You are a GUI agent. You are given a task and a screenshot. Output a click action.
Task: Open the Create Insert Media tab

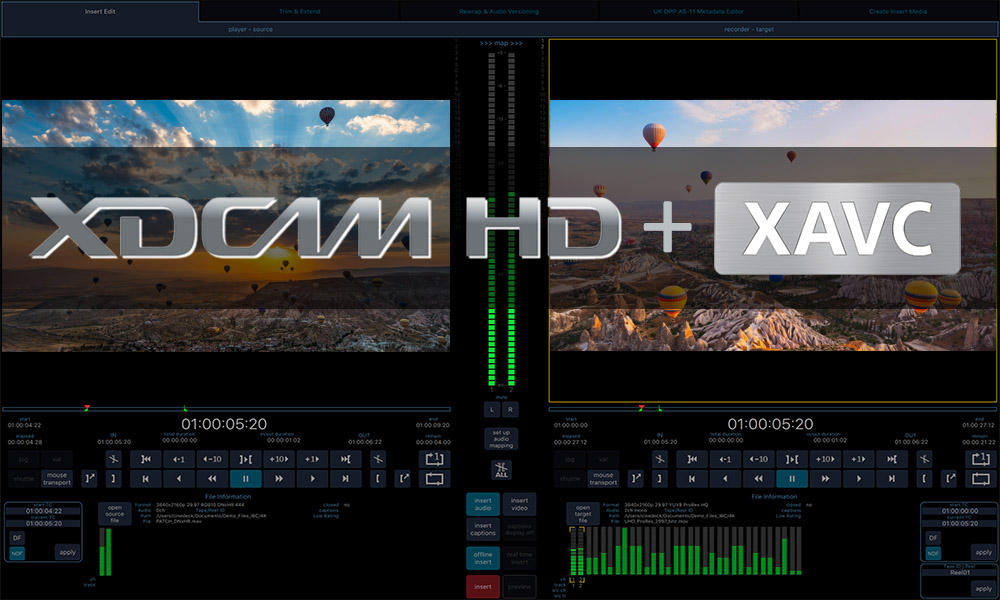tap(898, 11)
